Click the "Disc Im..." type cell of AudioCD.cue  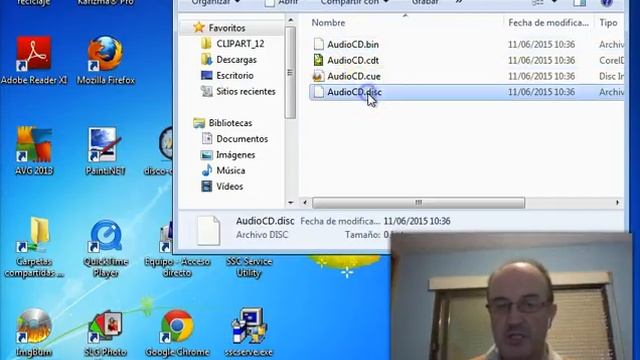click(x=611, y=76)
